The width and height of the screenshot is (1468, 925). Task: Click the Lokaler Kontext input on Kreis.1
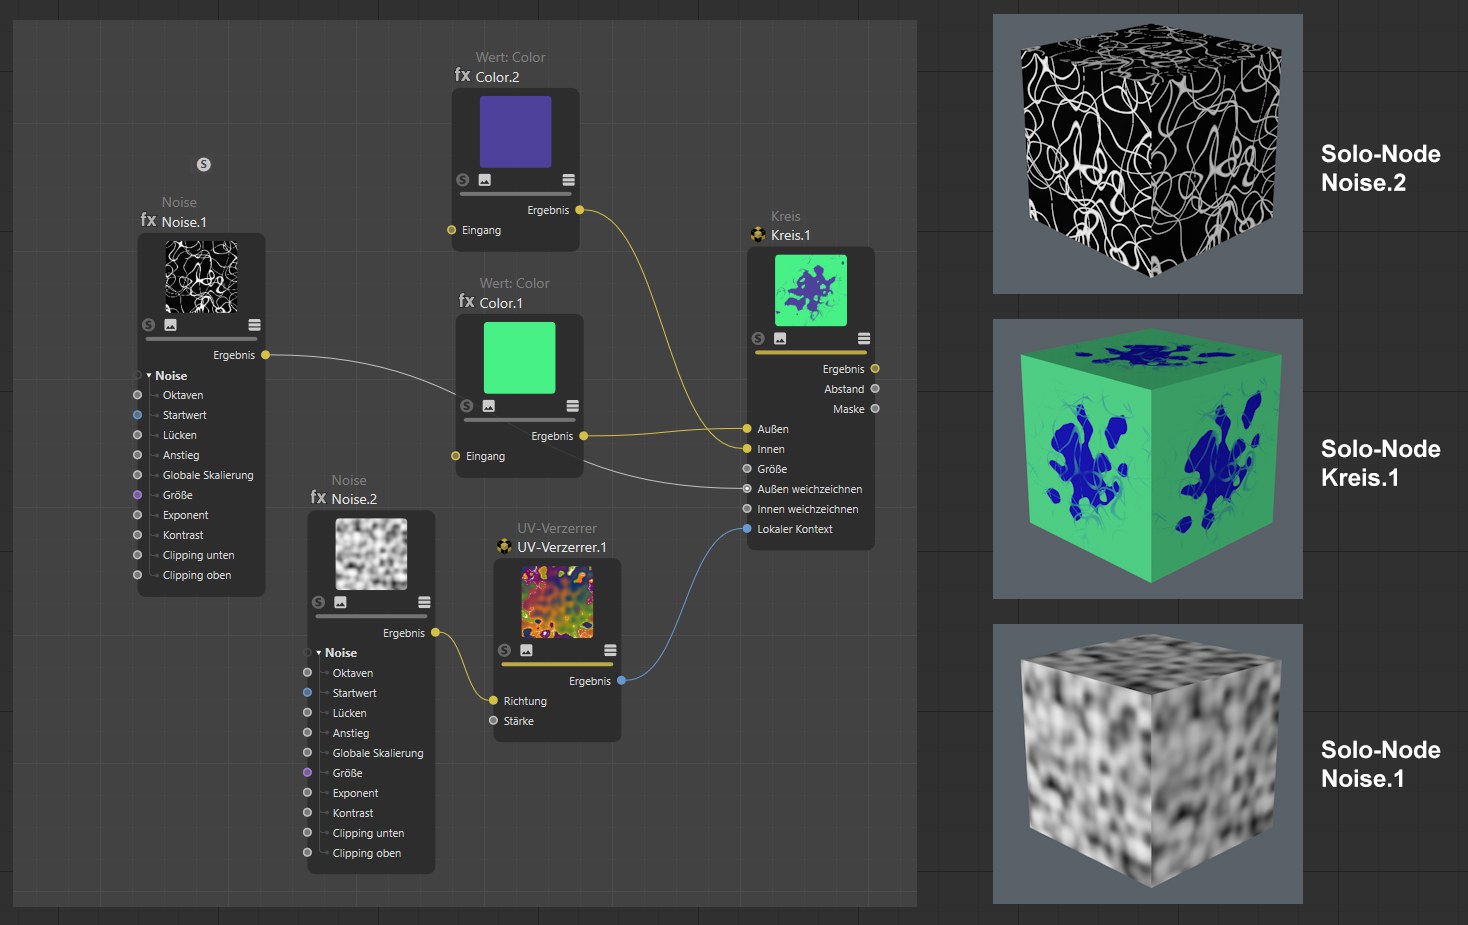(x=747, y=529)
